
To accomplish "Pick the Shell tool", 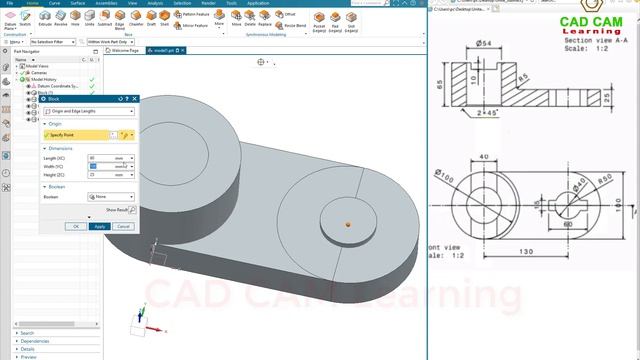I will click(x=164, y=19).
